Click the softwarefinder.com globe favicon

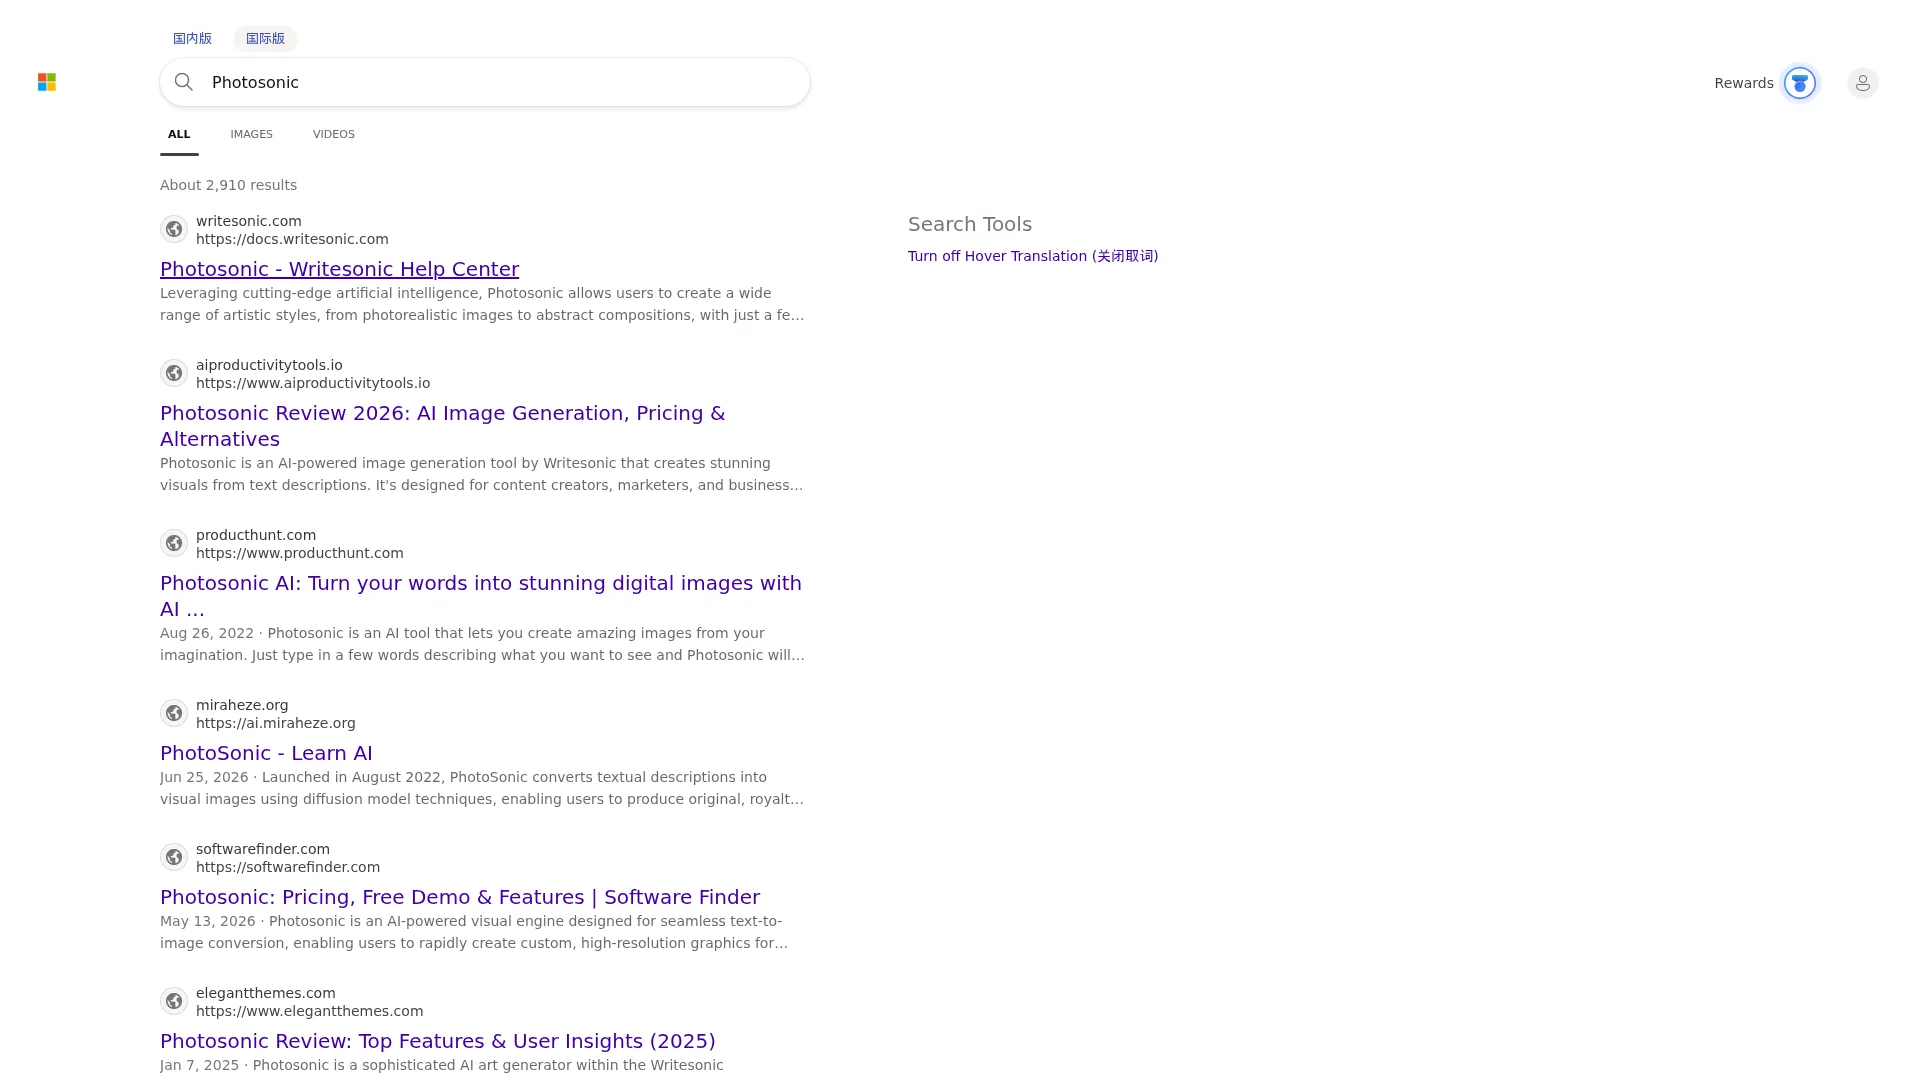[174, 857]
